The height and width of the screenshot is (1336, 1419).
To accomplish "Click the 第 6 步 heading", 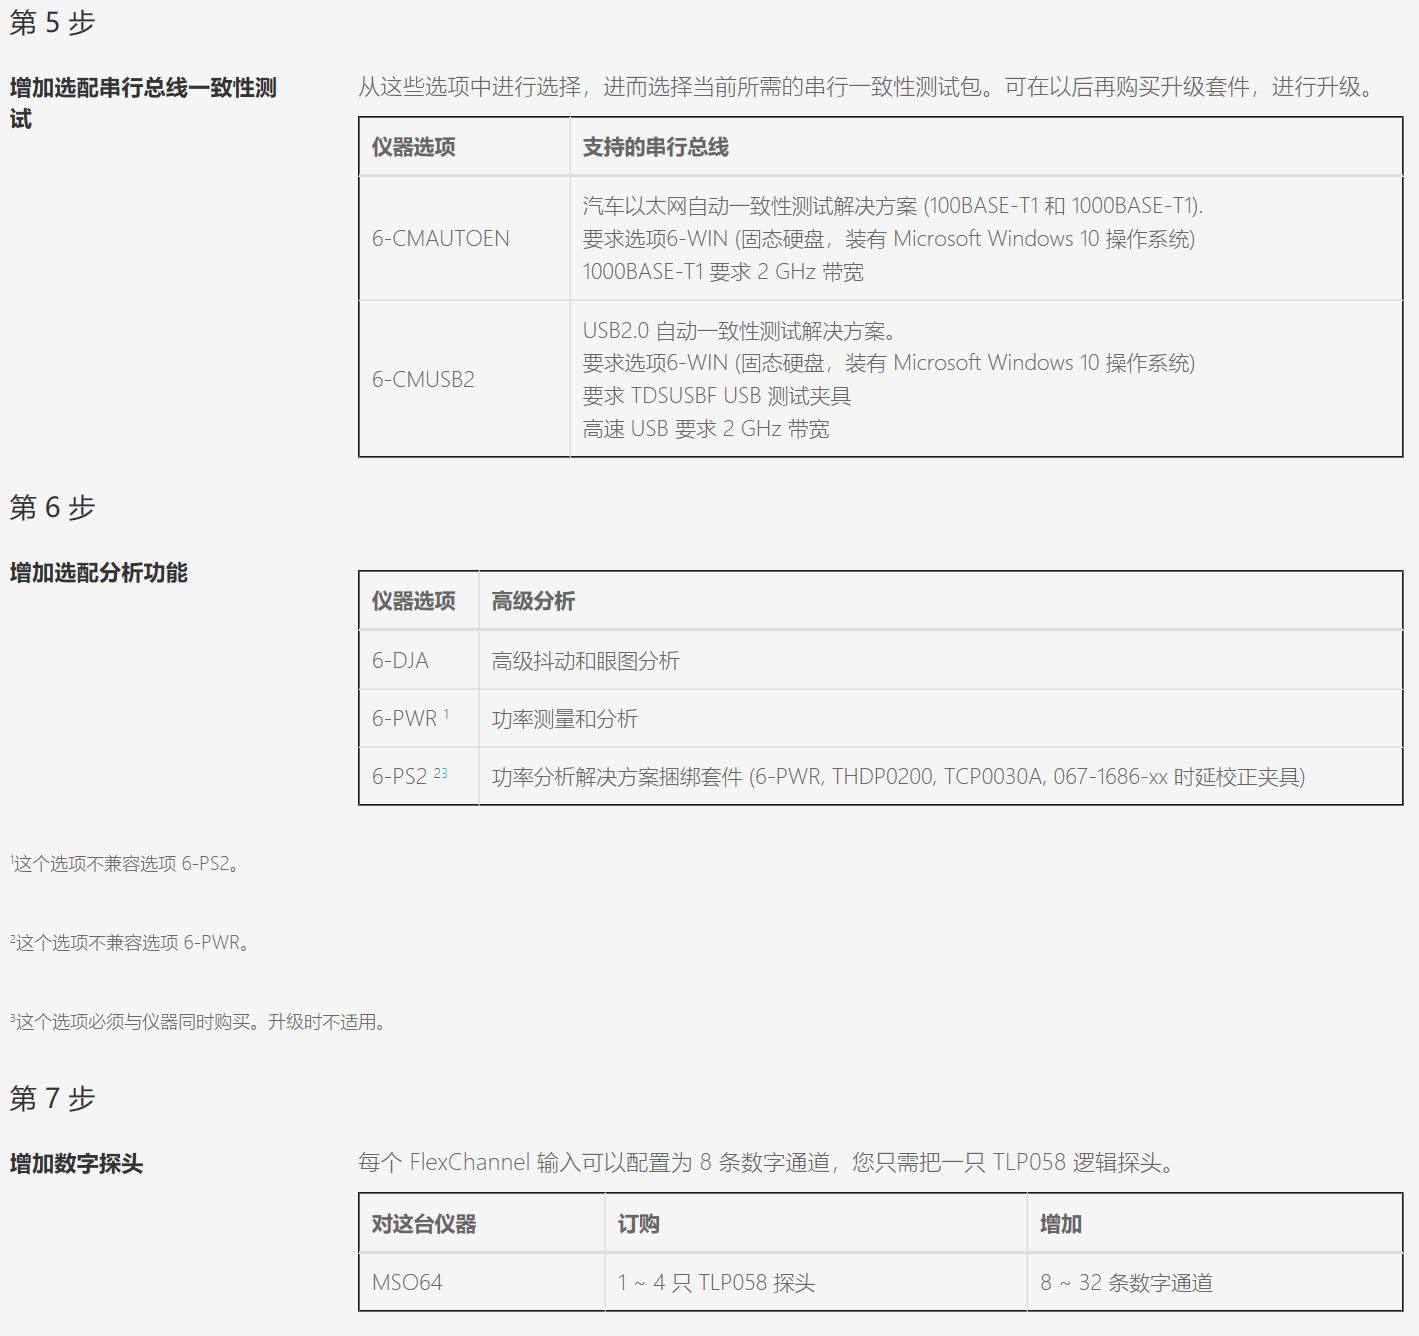I will [52, 508].
